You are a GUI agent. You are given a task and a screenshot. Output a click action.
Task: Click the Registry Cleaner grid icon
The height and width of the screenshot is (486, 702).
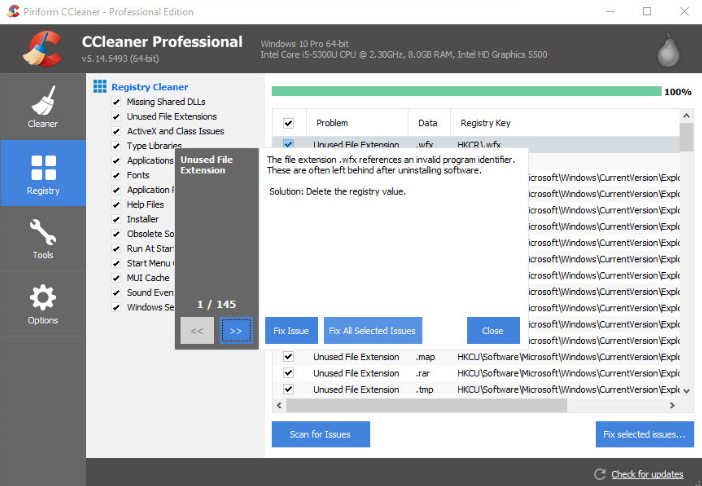(x=100, y=86)
